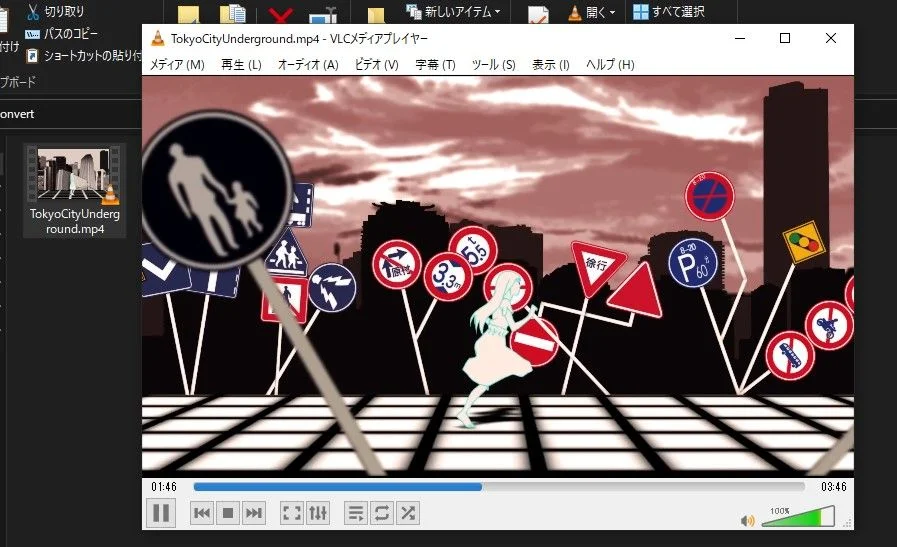Open the ヘルプ (H) menu

click(x=610, y=65)
